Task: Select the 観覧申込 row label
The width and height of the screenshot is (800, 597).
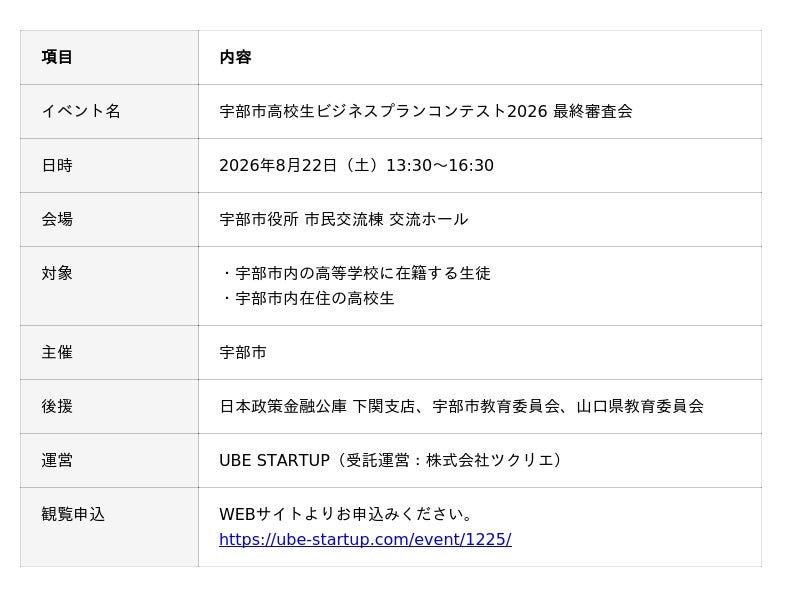Action: pyautogui.click(x=73, y=514)
